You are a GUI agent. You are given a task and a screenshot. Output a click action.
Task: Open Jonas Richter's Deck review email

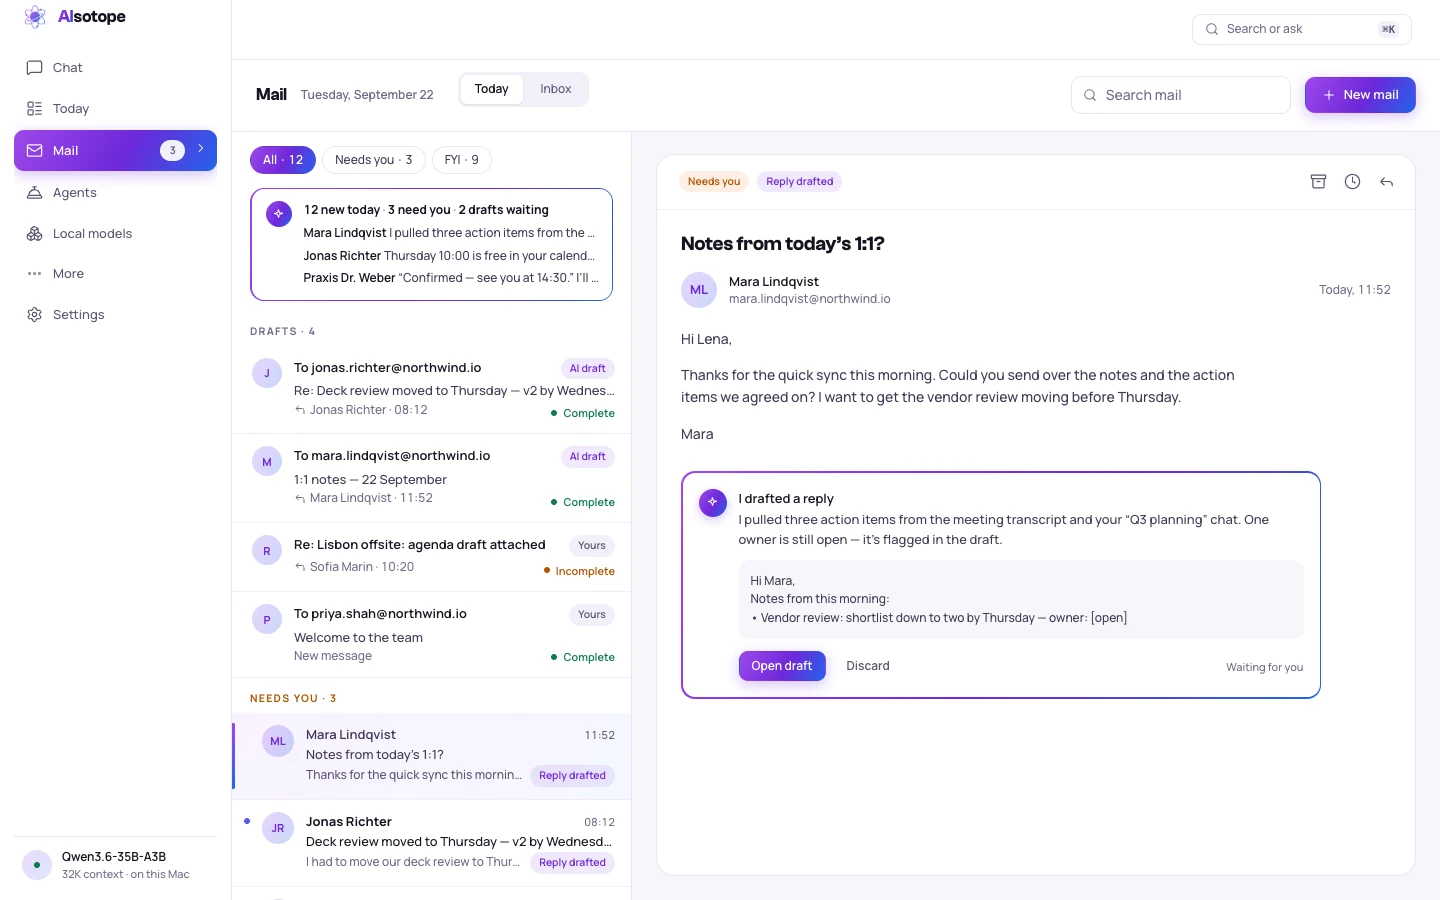click(x=432, y=842)
